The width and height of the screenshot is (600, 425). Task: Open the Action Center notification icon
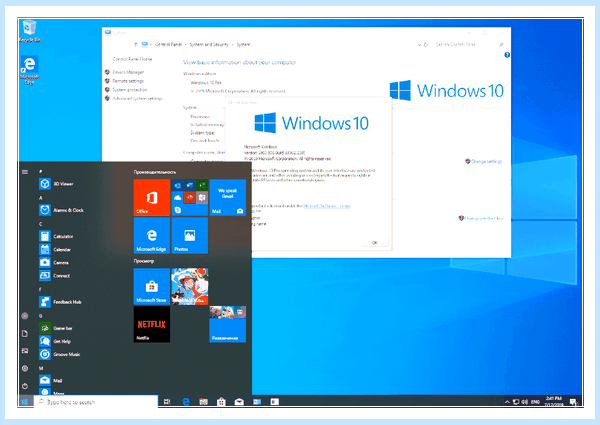point(573,402)
